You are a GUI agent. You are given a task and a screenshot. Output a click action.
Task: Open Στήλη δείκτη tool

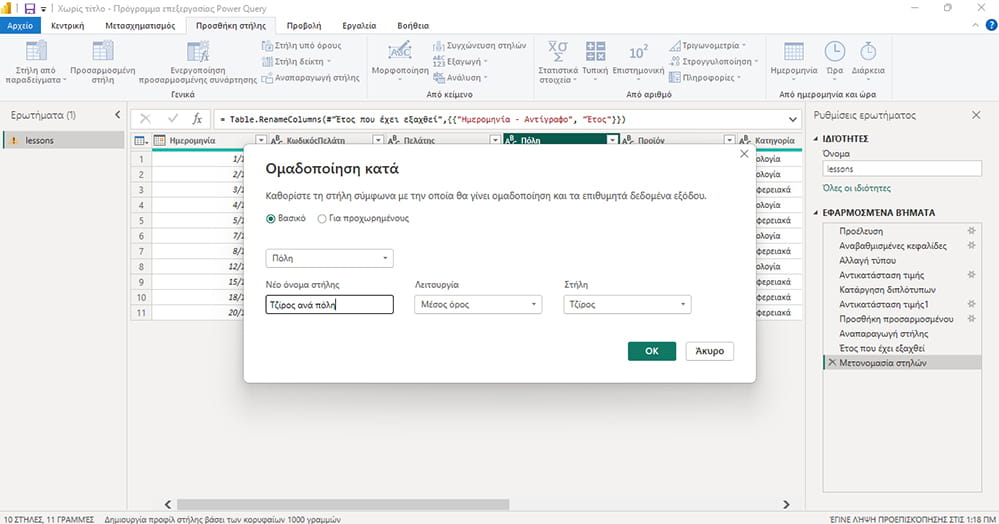pos(297,62)
